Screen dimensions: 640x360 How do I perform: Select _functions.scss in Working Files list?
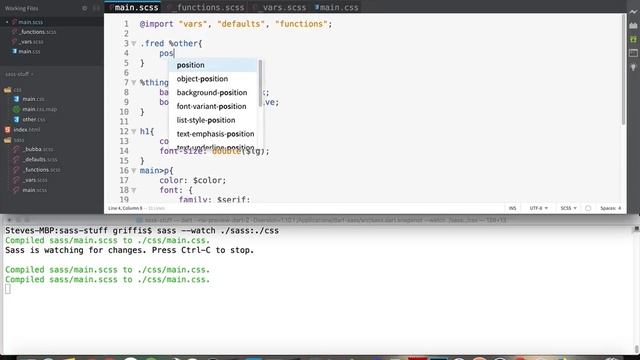38,32
